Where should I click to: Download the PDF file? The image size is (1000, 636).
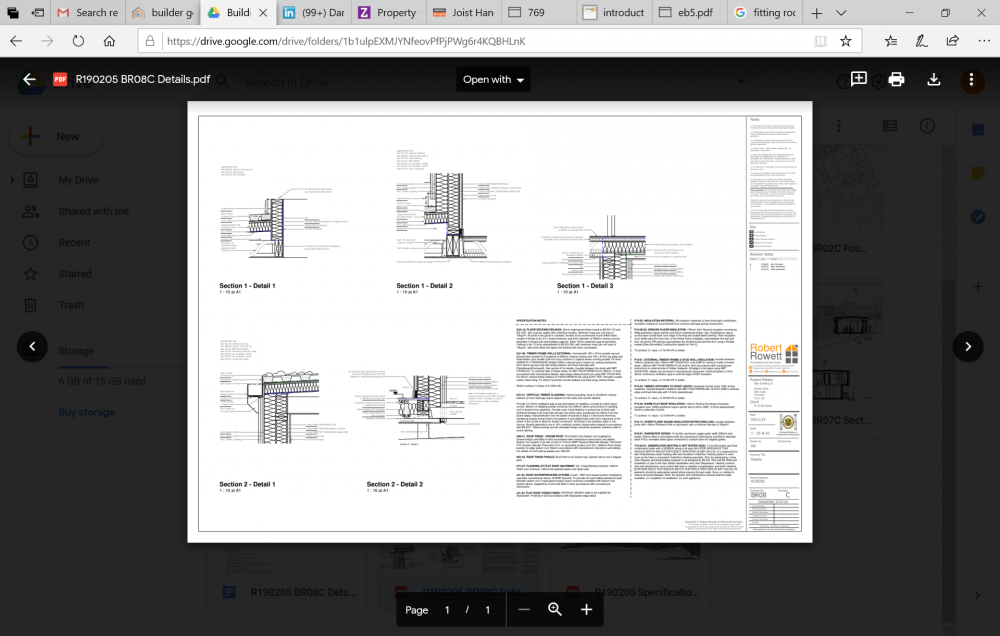(934, 79)
